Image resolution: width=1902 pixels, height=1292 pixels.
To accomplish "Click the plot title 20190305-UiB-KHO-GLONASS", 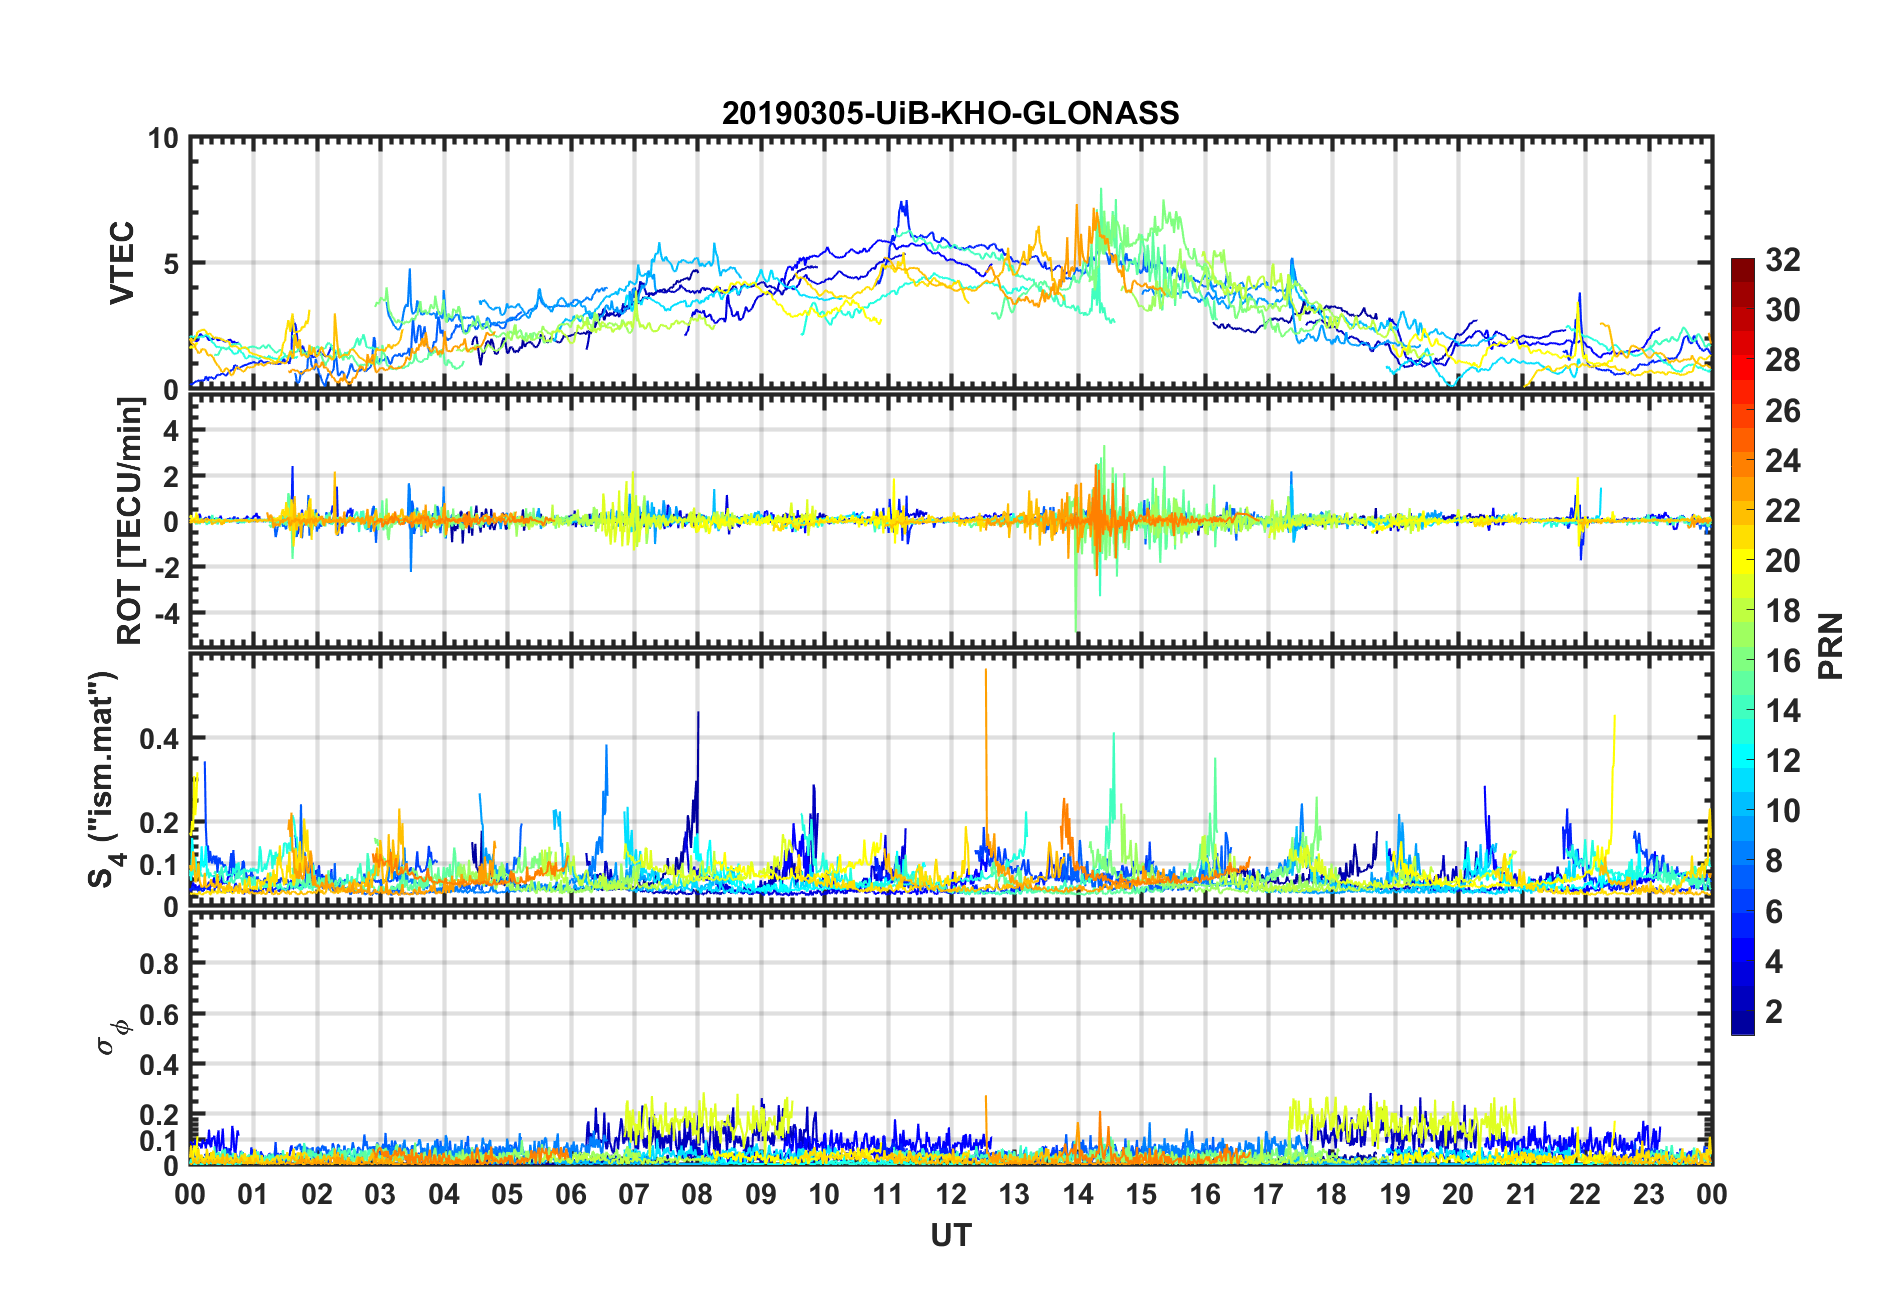I will coord(950,113).
